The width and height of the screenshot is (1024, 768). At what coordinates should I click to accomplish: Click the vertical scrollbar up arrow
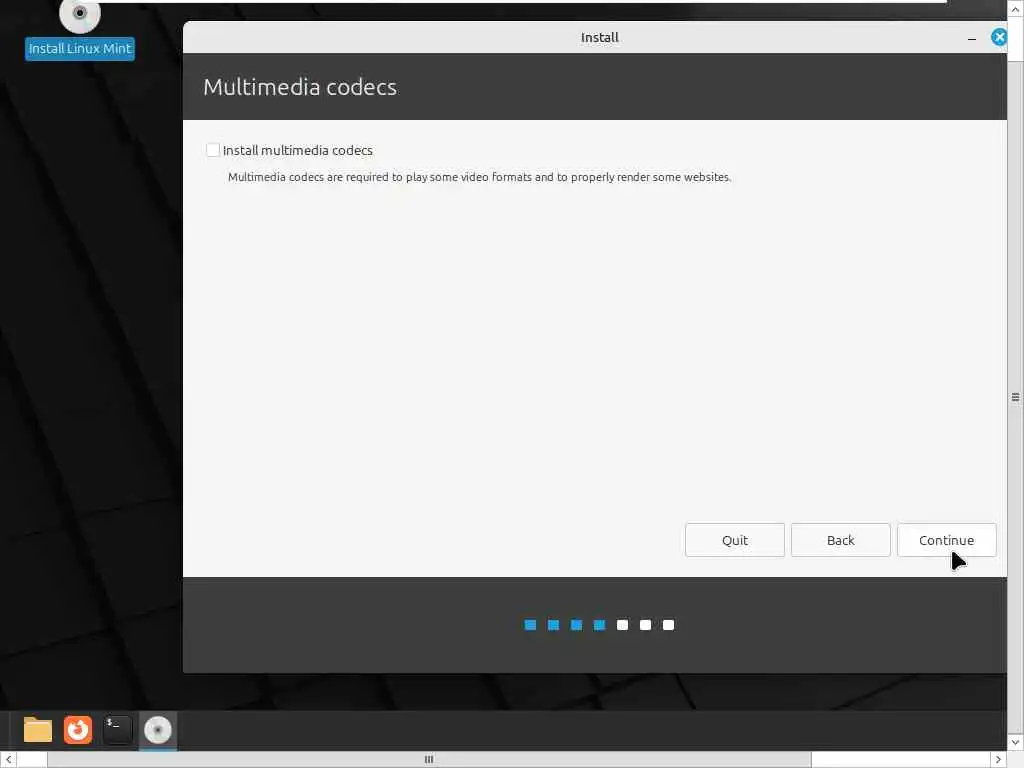point(1016,8)
